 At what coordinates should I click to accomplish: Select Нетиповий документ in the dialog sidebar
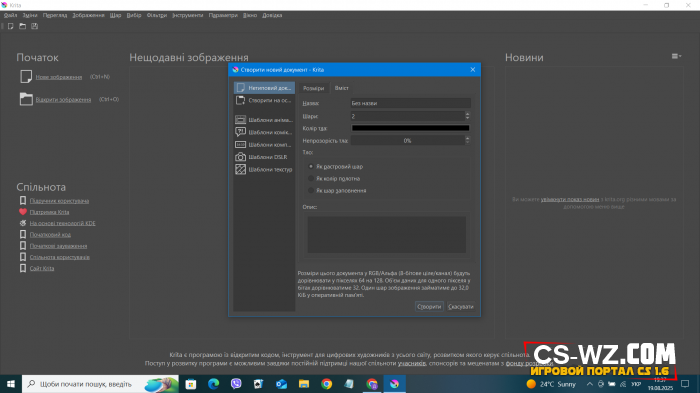[x=264, y=88]
